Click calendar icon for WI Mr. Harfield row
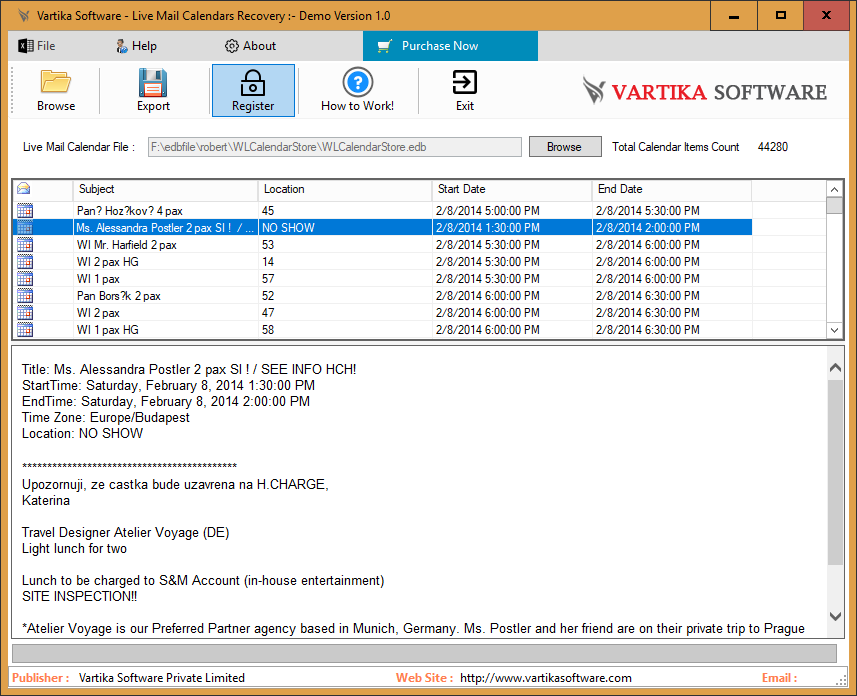The width and height of the screenshot is (857, 696). point(25,244)
